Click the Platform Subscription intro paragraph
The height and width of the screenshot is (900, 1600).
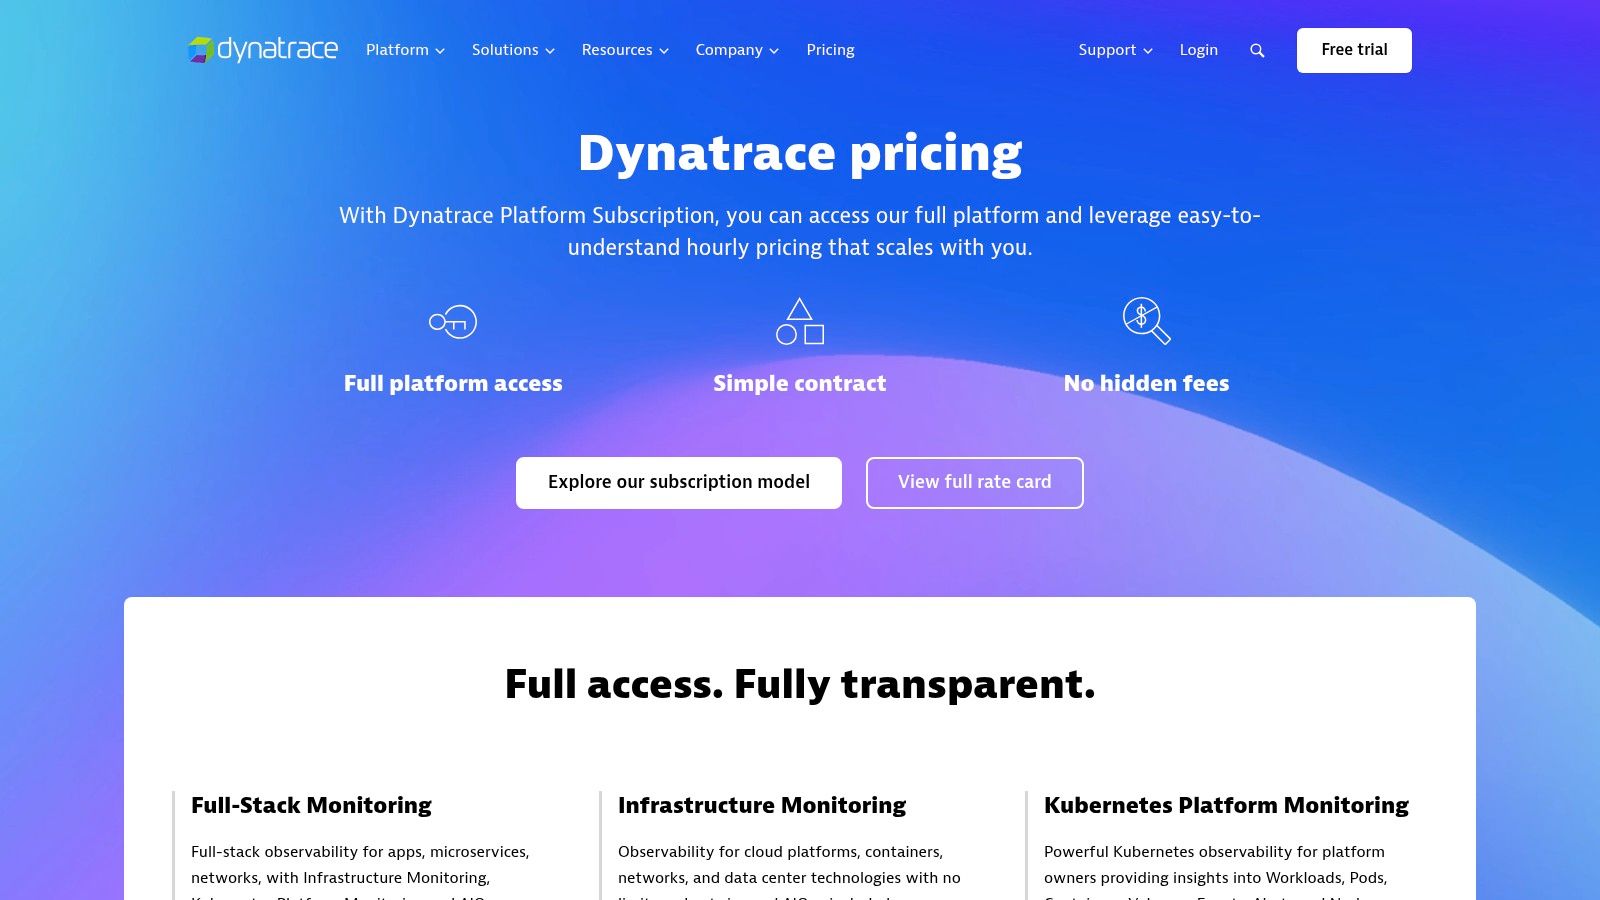coord(800,231)
